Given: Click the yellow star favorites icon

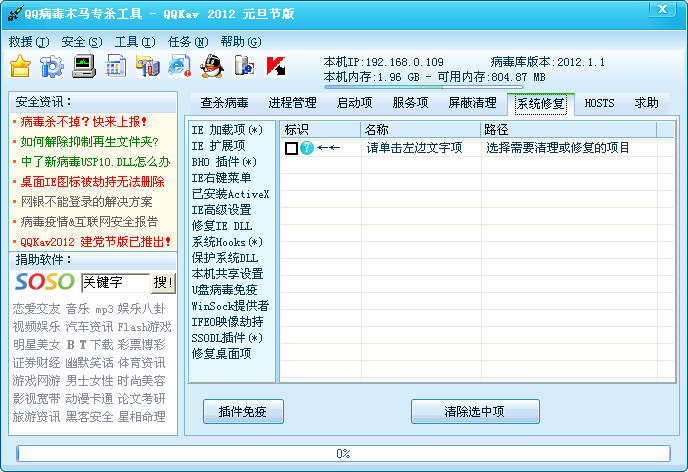Looking at the screenshot, I should coord(20,66).
